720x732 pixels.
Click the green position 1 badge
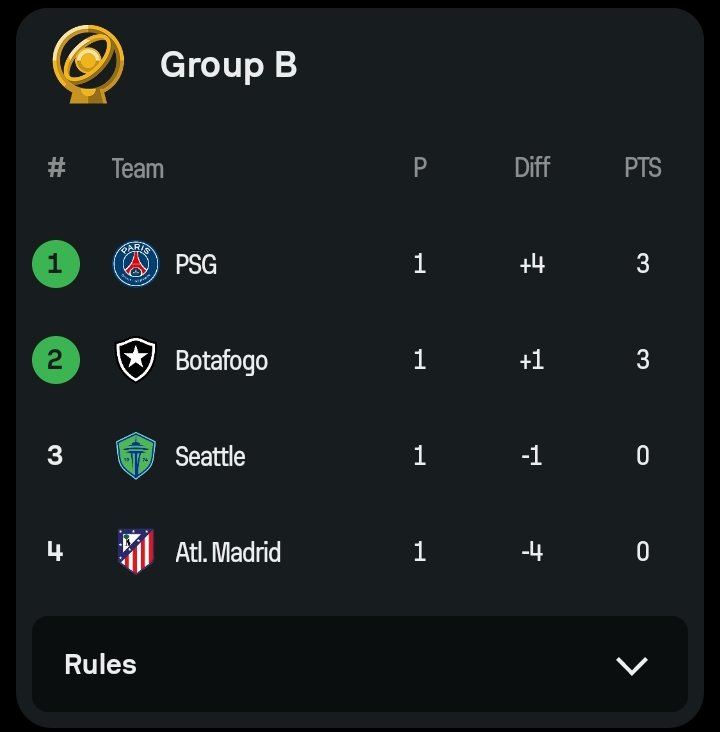coord(56,264)
